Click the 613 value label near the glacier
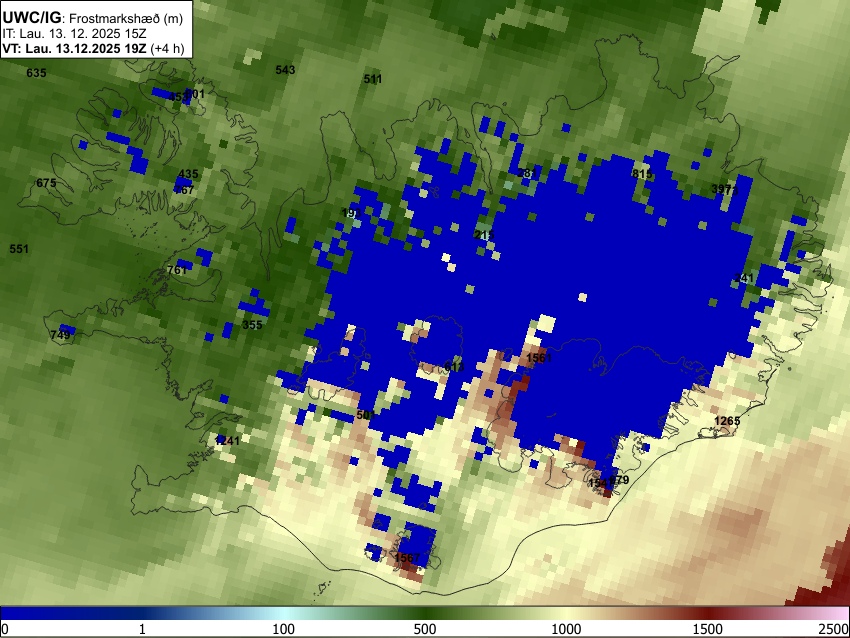This screenshot has width=850, height=638. [454, 367]
